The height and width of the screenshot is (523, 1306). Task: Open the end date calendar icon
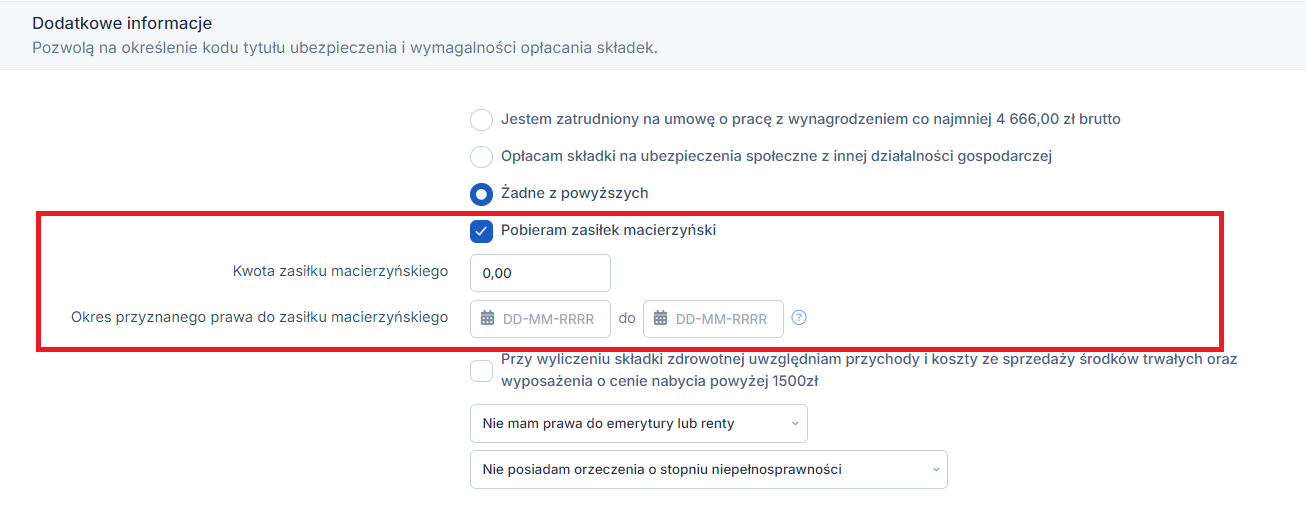[661, 318]
